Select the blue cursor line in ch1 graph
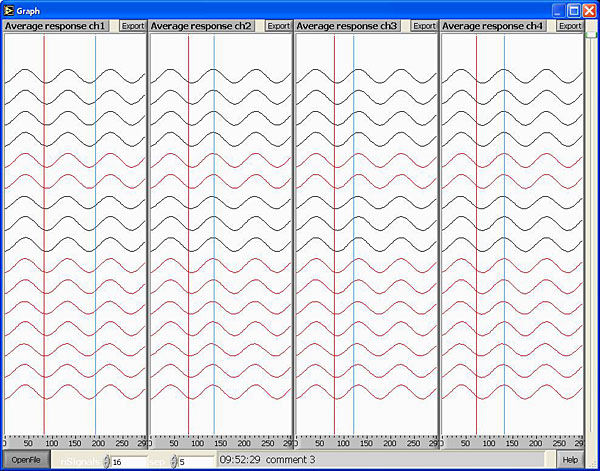The height and width of the screenshot is (471, 600). [95, 235]
